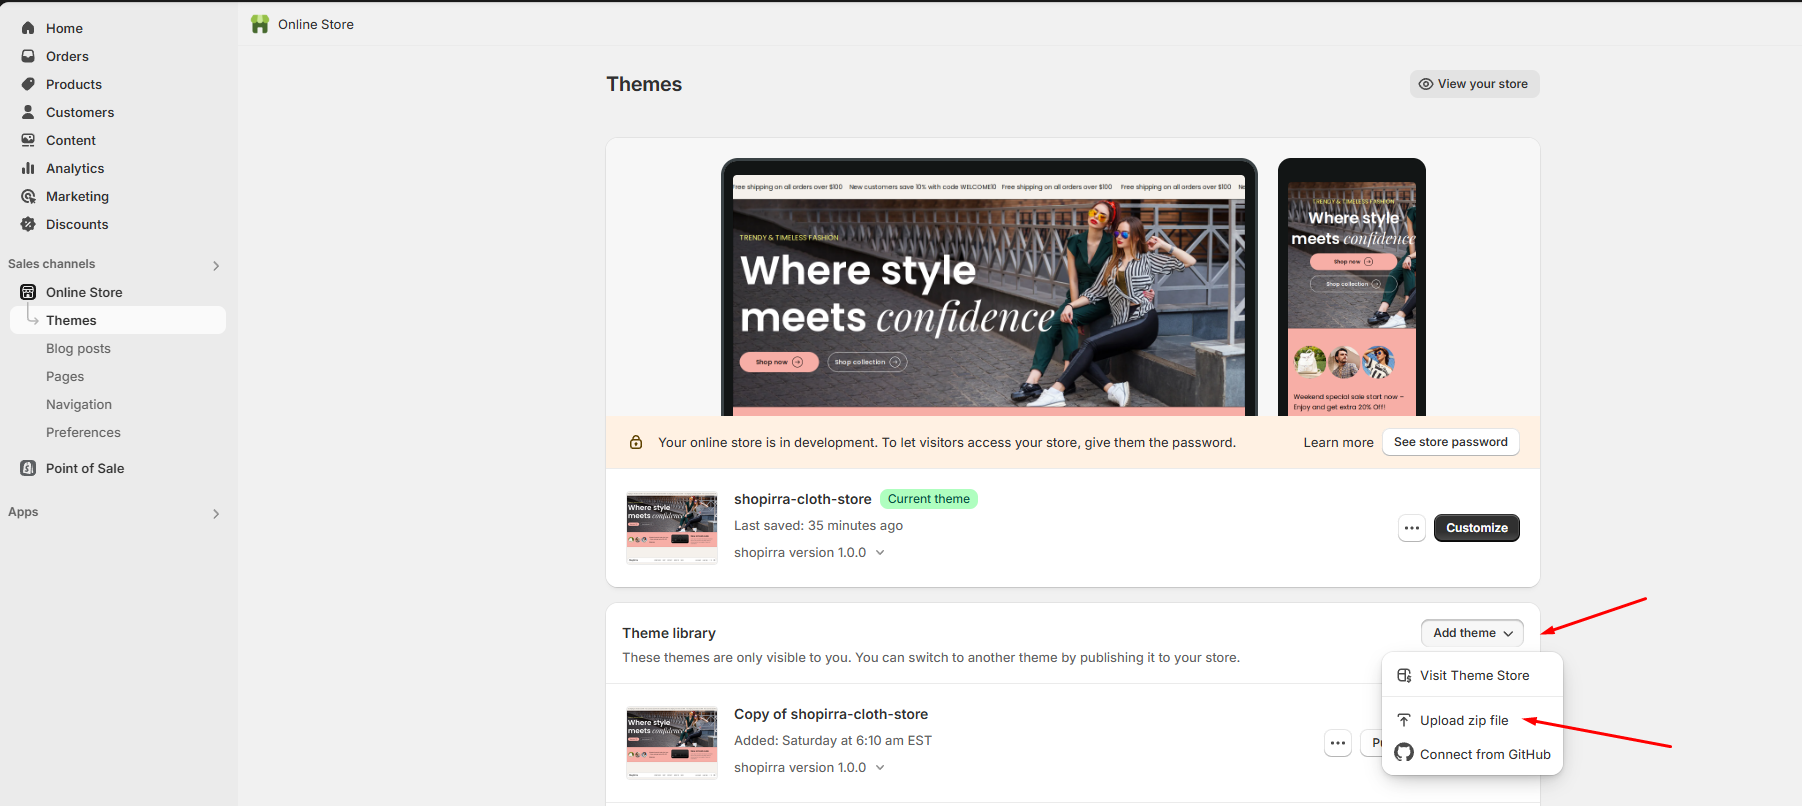Open the Add theme dropdown

pos(1472,633)
